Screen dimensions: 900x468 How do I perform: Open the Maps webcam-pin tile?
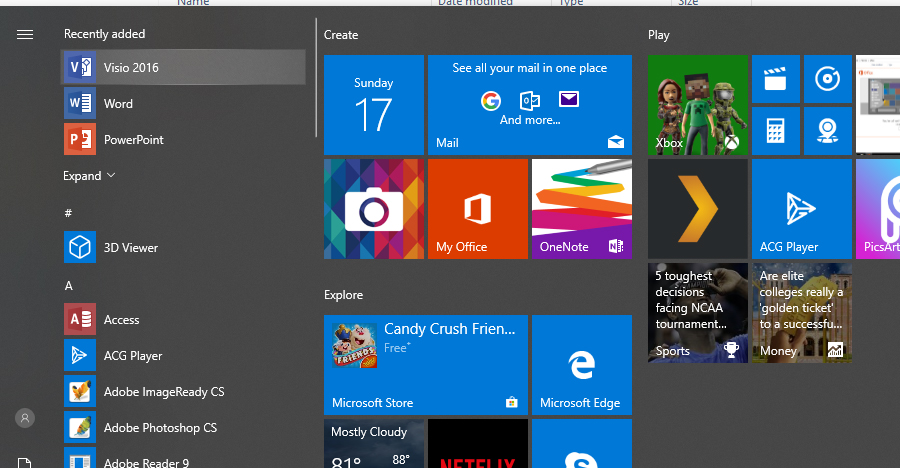[828, 131]
